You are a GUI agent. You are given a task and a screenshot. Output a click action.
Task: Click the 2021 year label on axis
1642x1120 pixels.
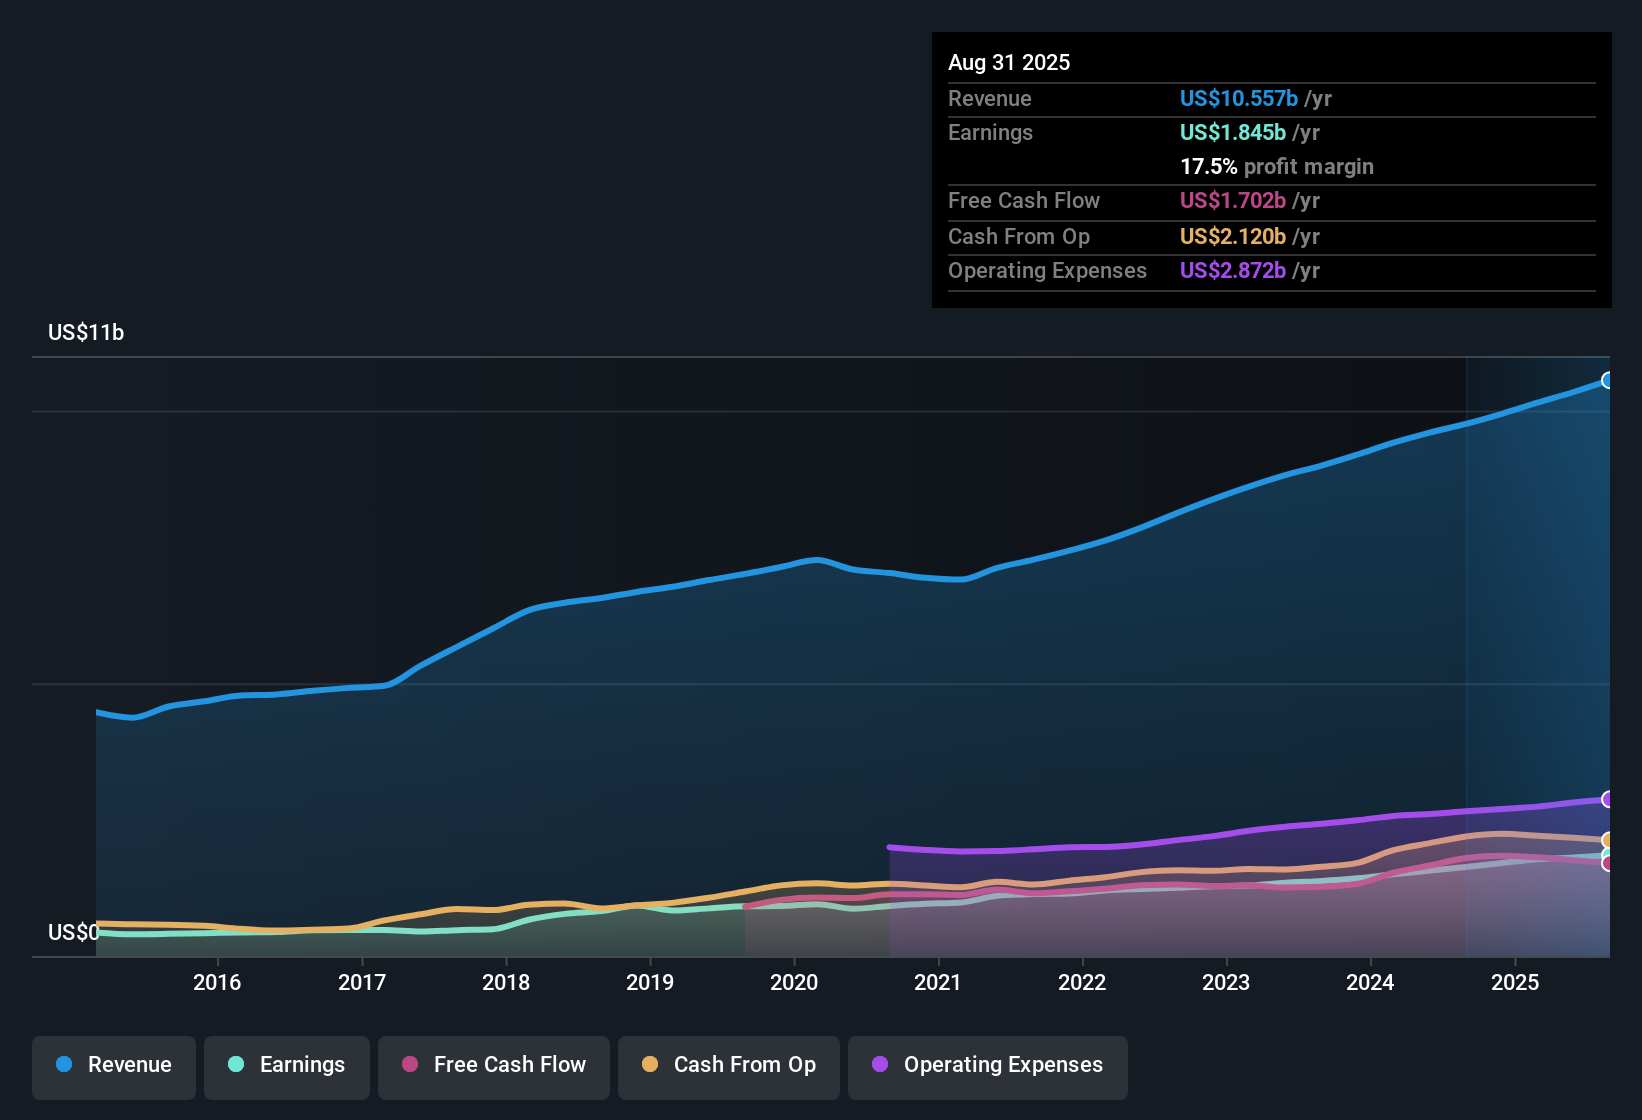937,982
